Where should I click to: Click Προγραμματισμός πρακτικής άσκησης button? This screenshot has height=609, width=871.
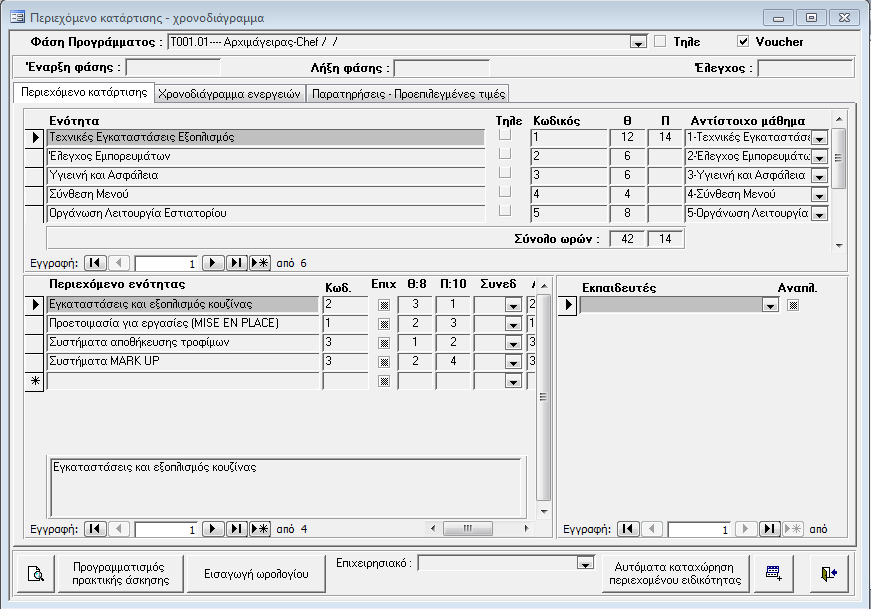tap(121, 573)
